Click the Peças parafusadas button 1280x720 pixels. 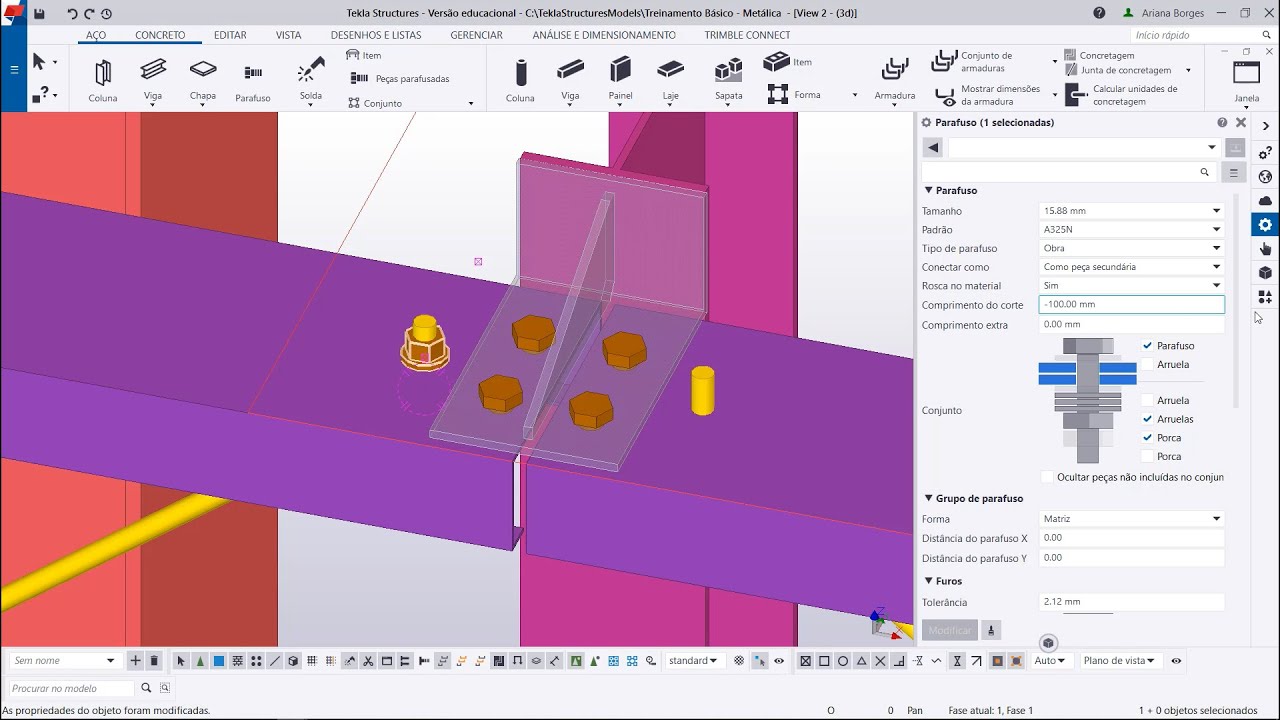[401, 78]
